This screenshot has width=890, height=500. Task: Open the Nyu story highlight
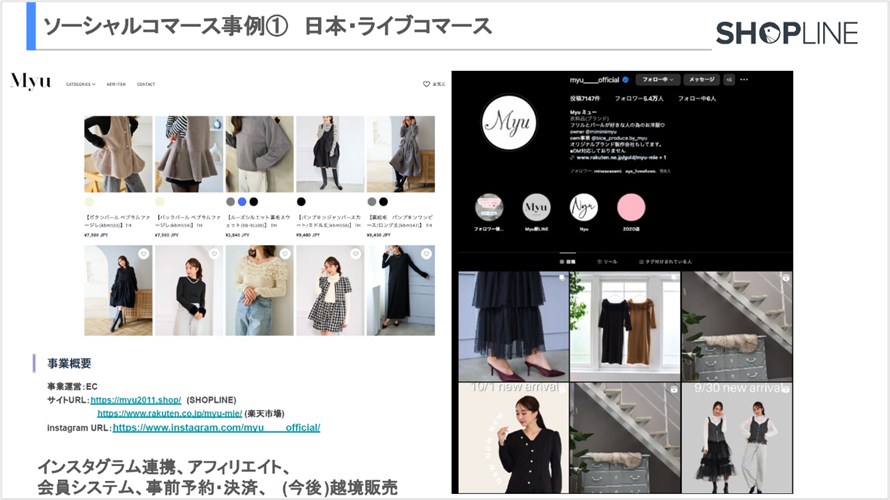coord(584,207)
